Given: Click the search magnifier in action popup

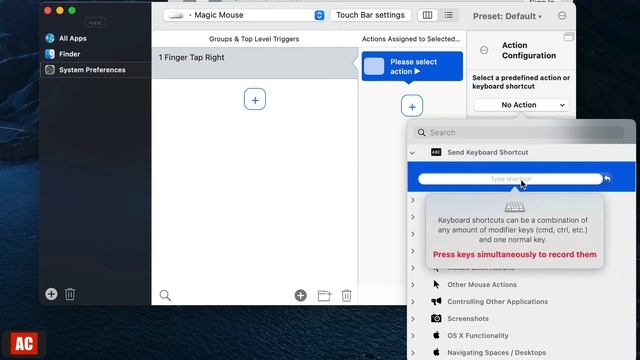Looking at the screenshot, I should pos(421,132).
